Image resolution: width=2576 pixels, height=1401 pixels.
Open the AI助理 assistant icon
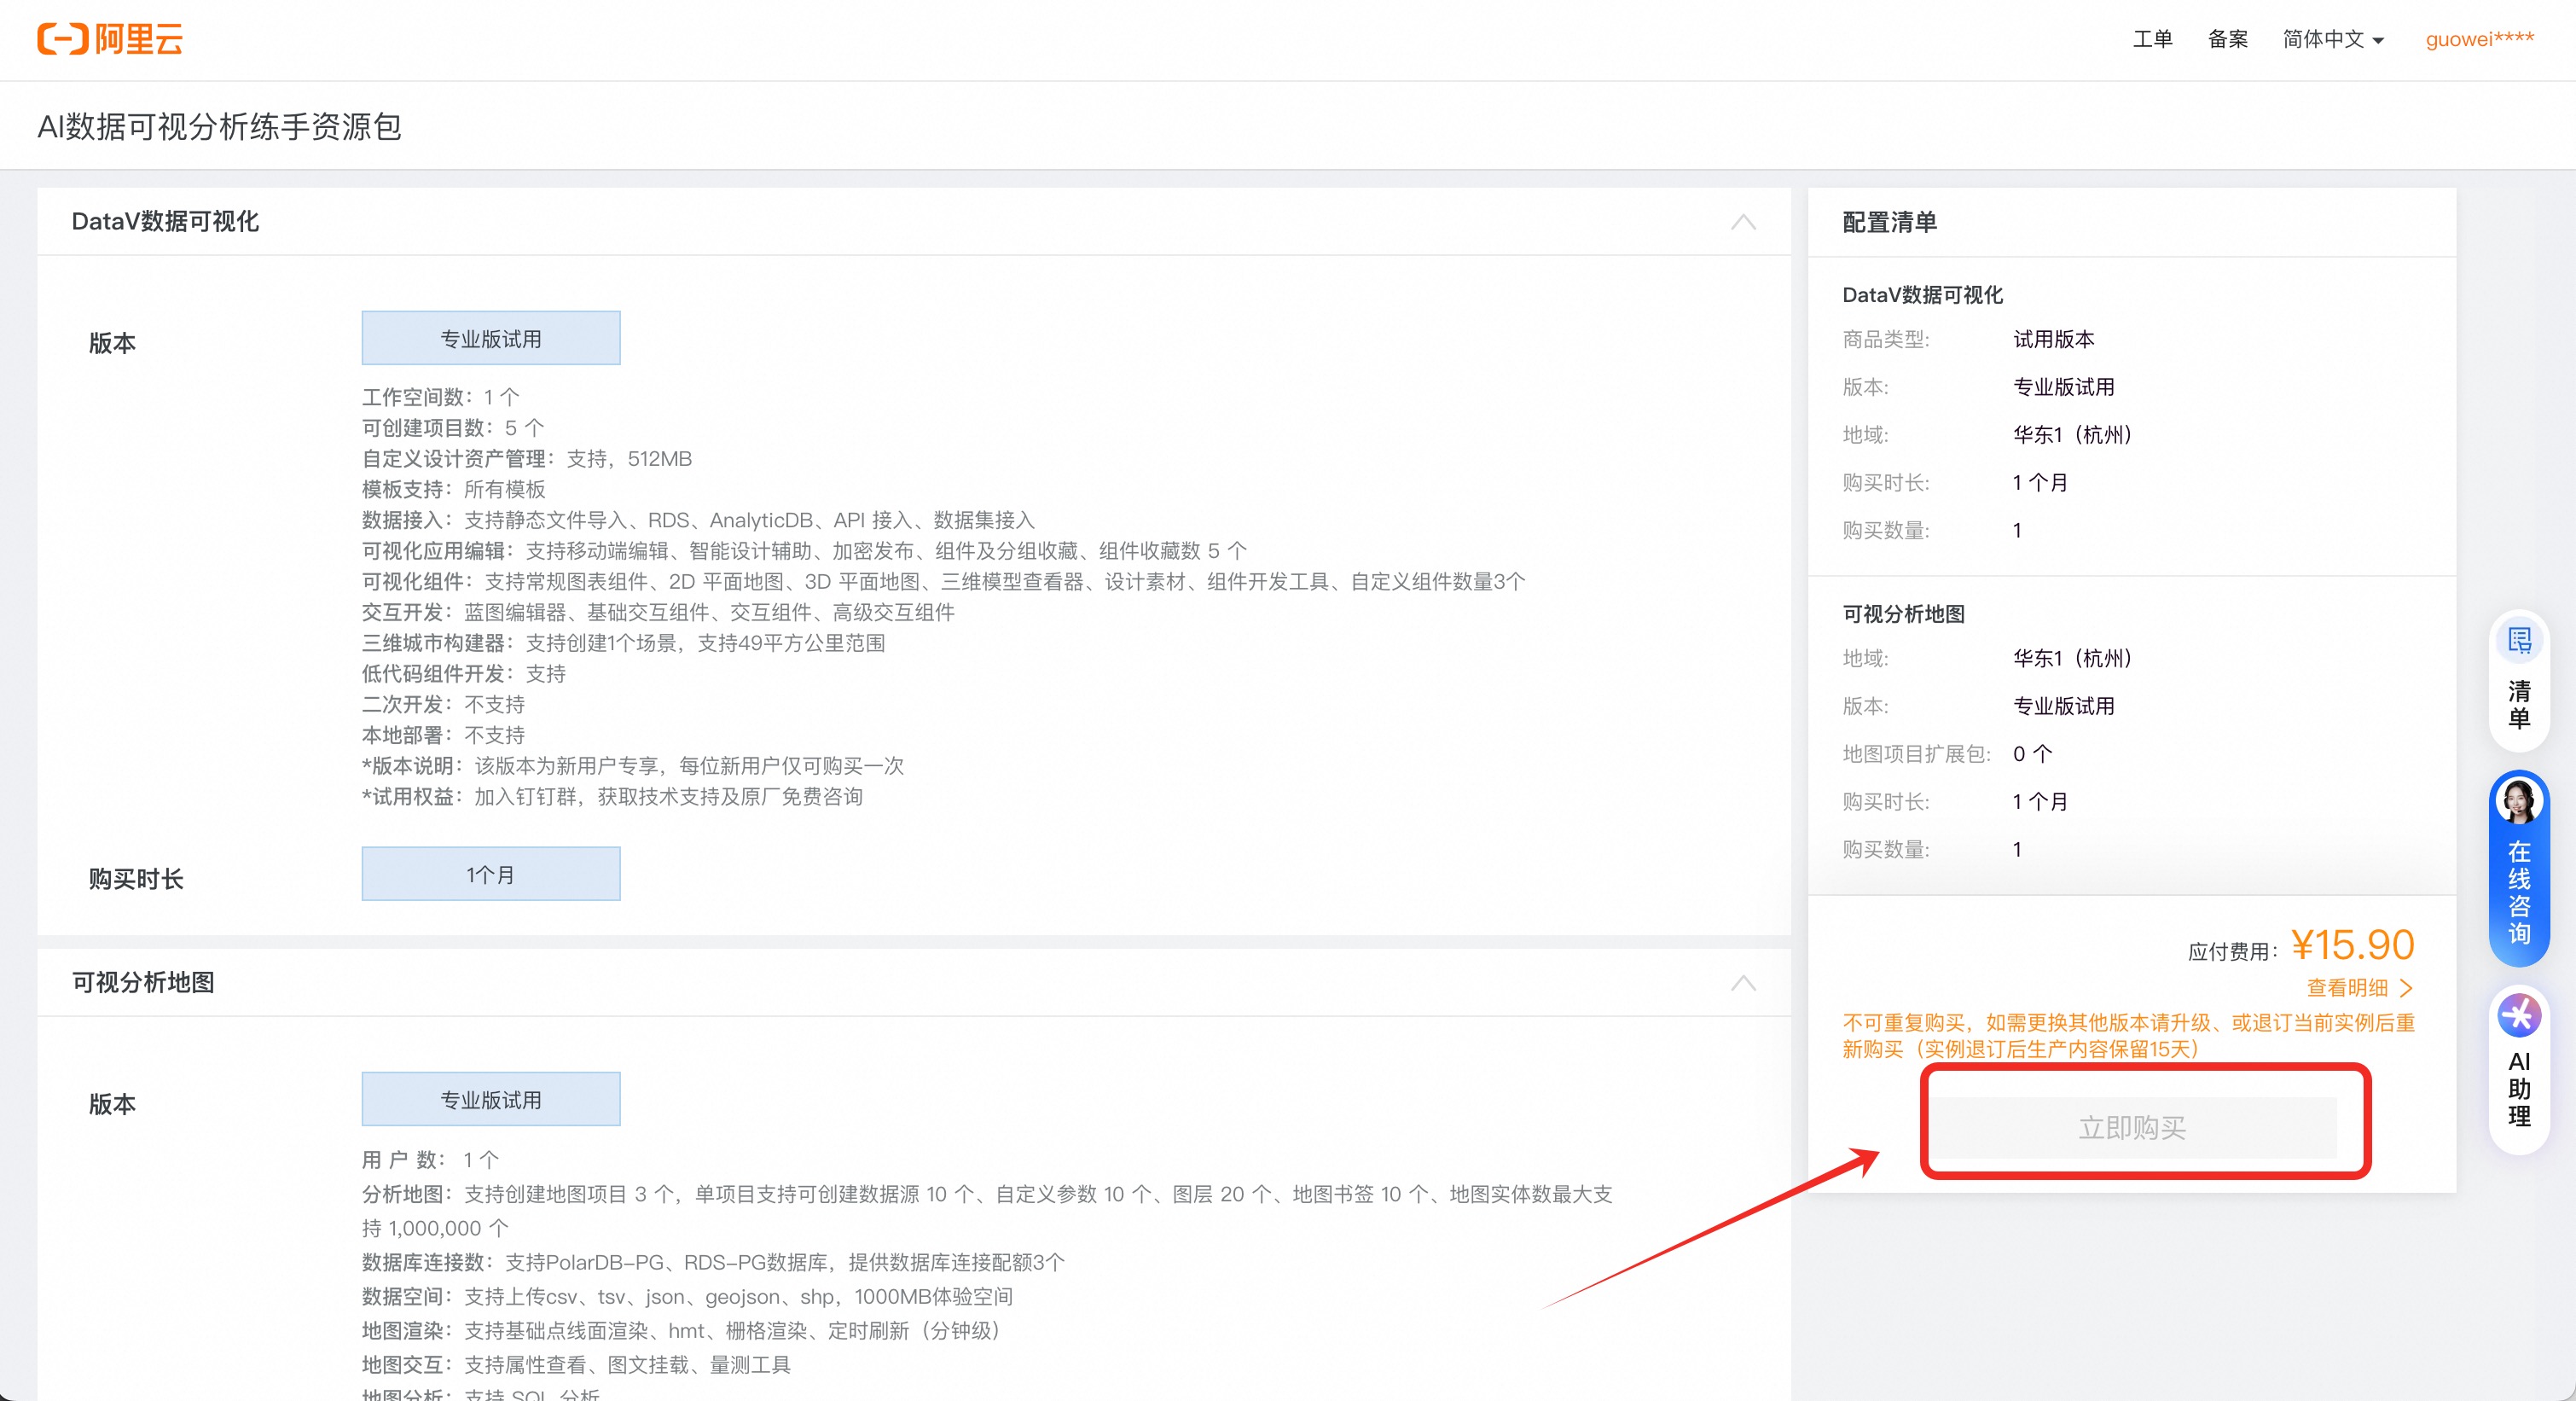point(2518,1016)
